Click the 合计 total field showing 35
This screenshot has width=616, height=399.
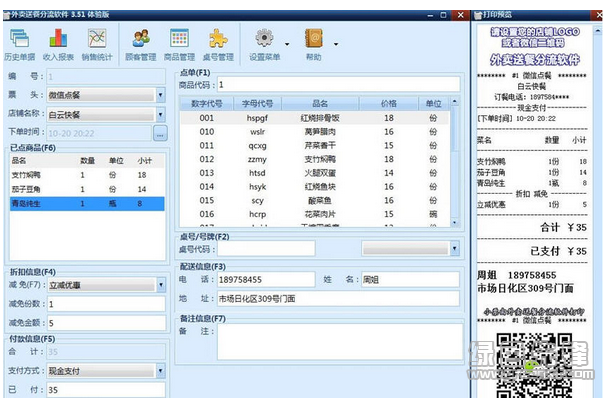(106, 352)
